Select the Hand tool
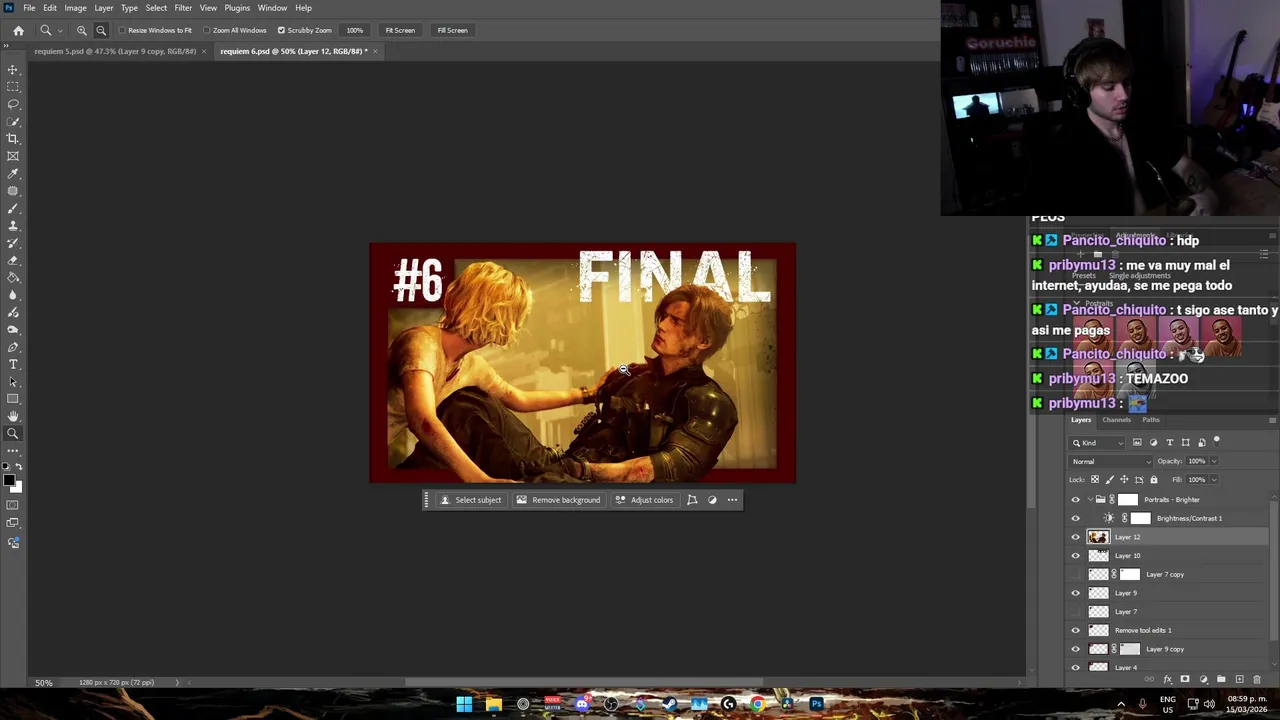1280x720 pixels. coord(13,416)
